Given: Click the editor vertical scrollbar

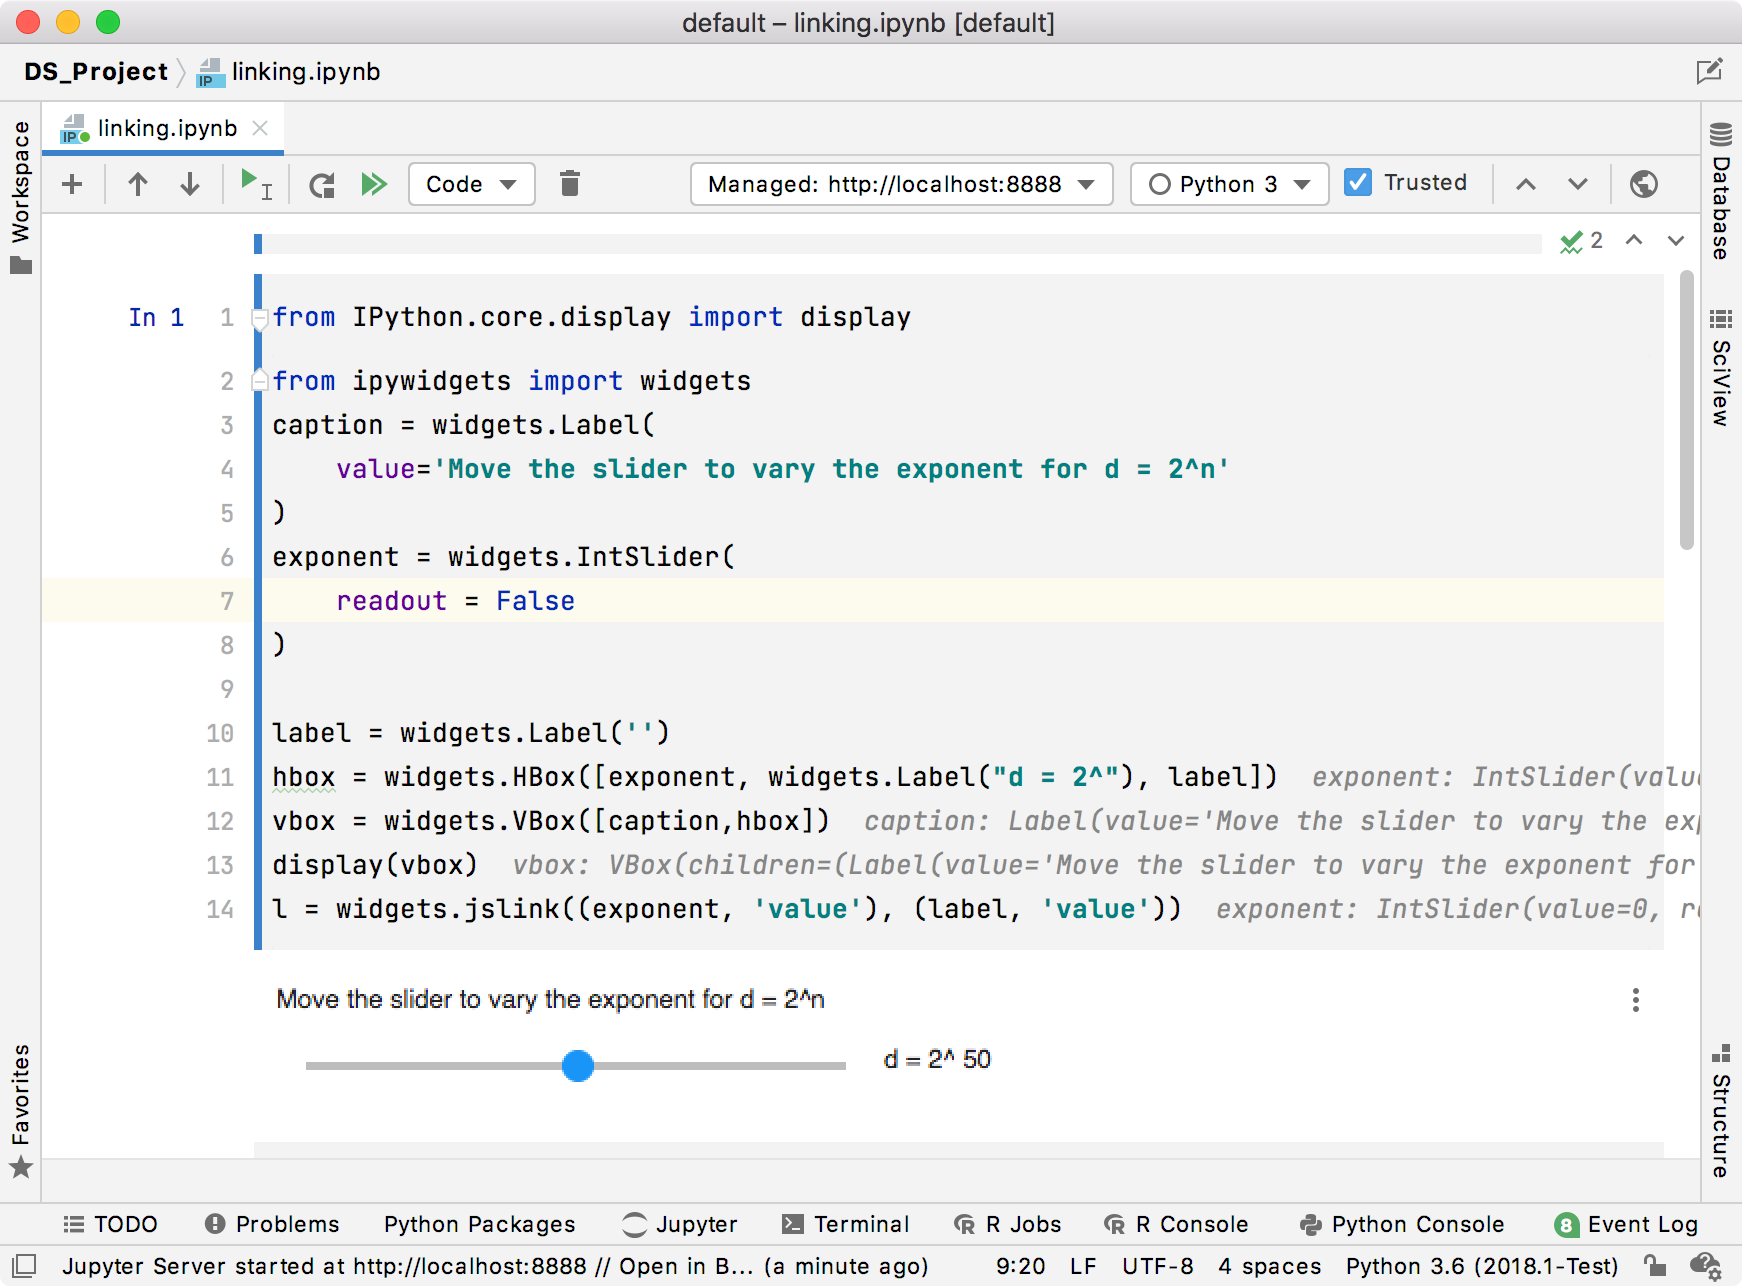Looking at the screenshot, I should [x=1687, y=410].
